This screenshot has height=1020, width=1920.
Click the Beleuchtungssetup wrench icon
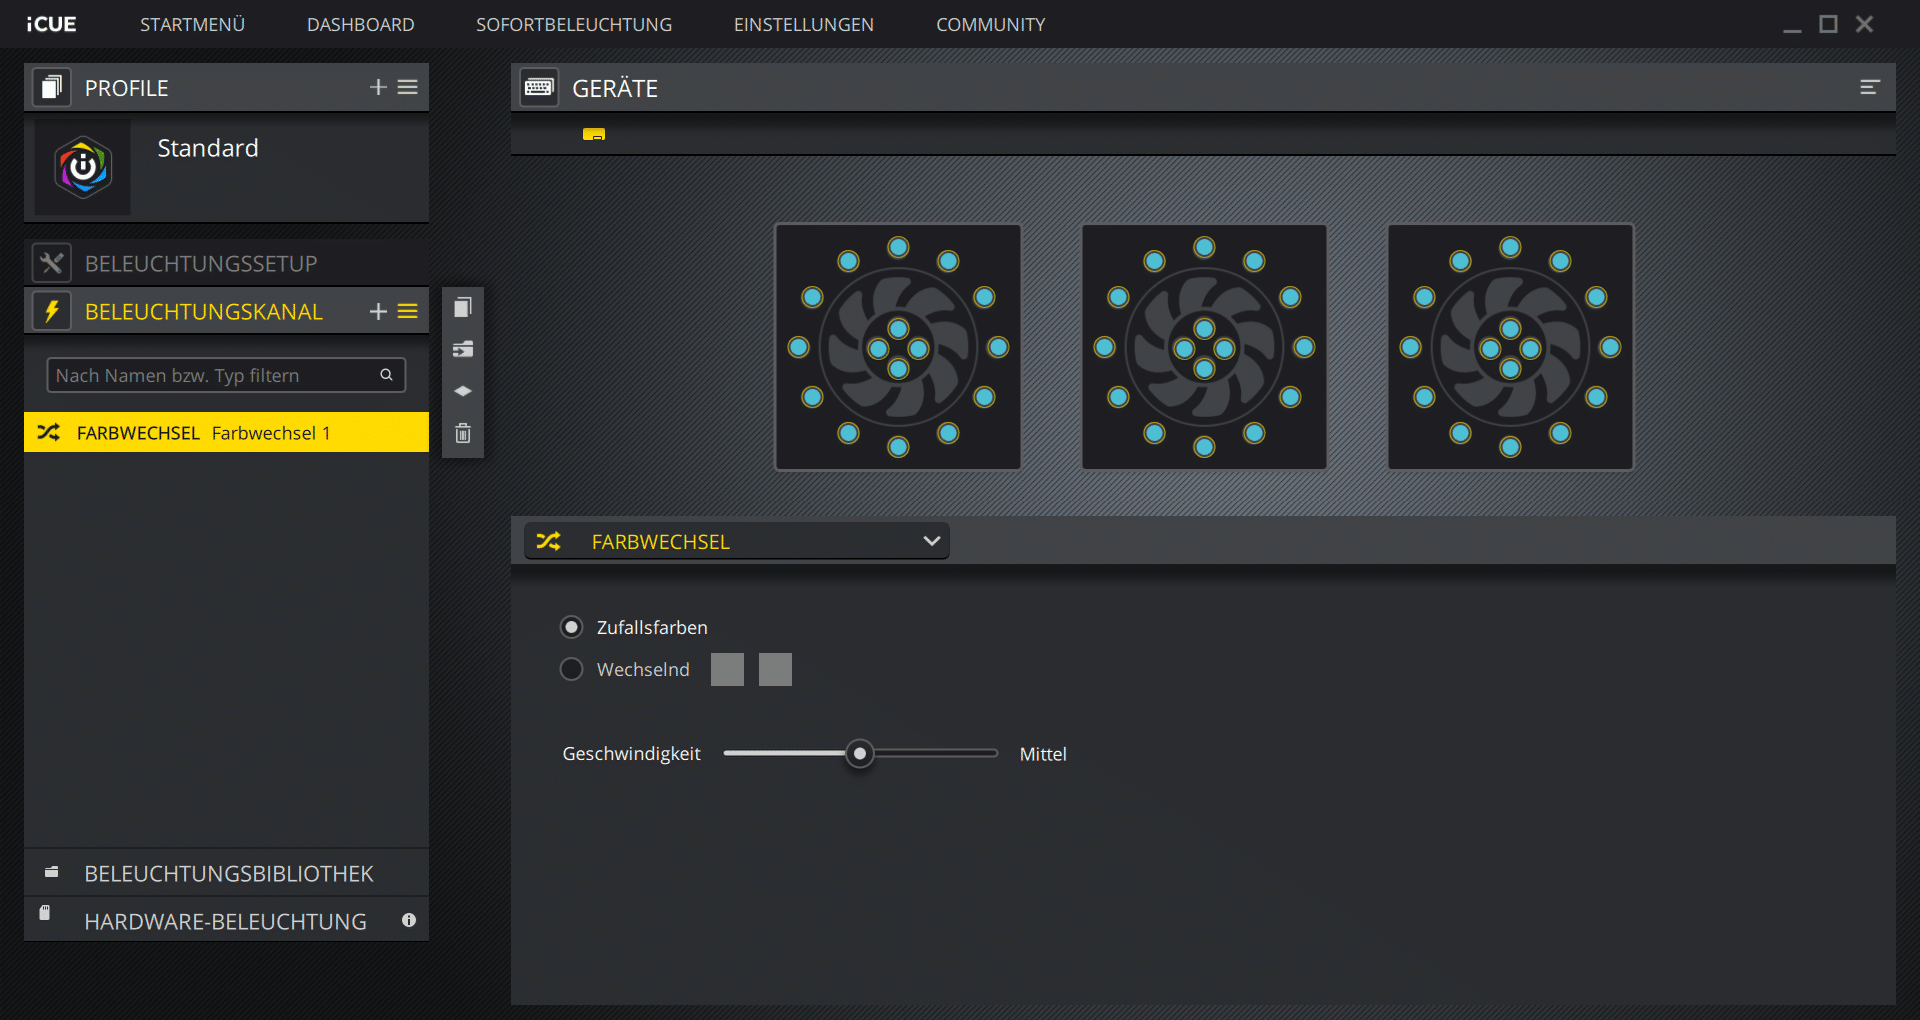pyautogui.click(x=52, y=264)
